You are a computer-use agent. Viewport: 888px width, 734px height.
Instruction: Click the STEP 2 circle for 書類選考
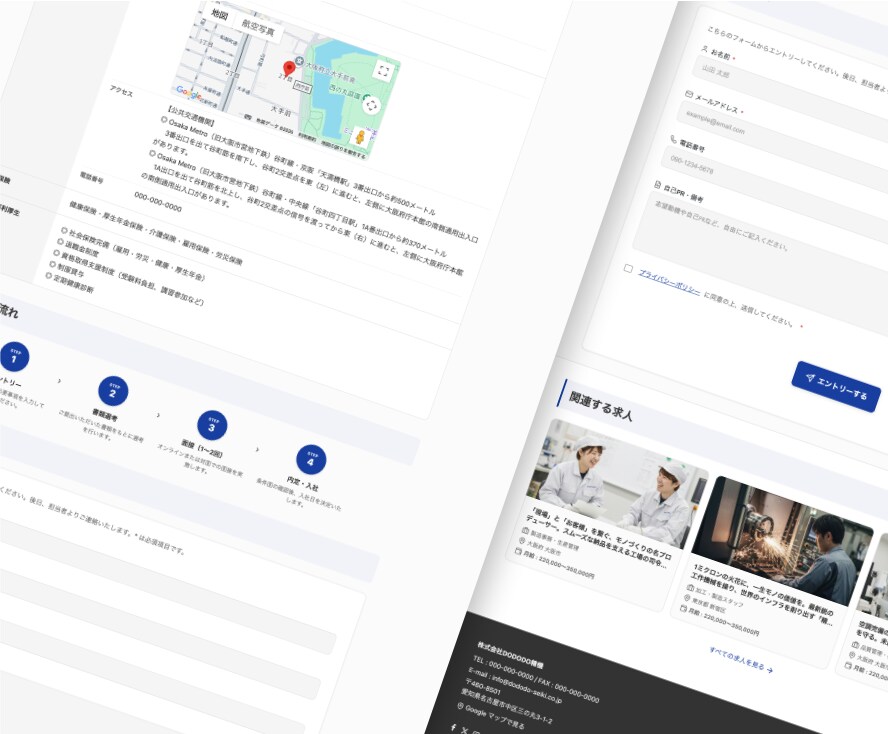tap(113, 391)
